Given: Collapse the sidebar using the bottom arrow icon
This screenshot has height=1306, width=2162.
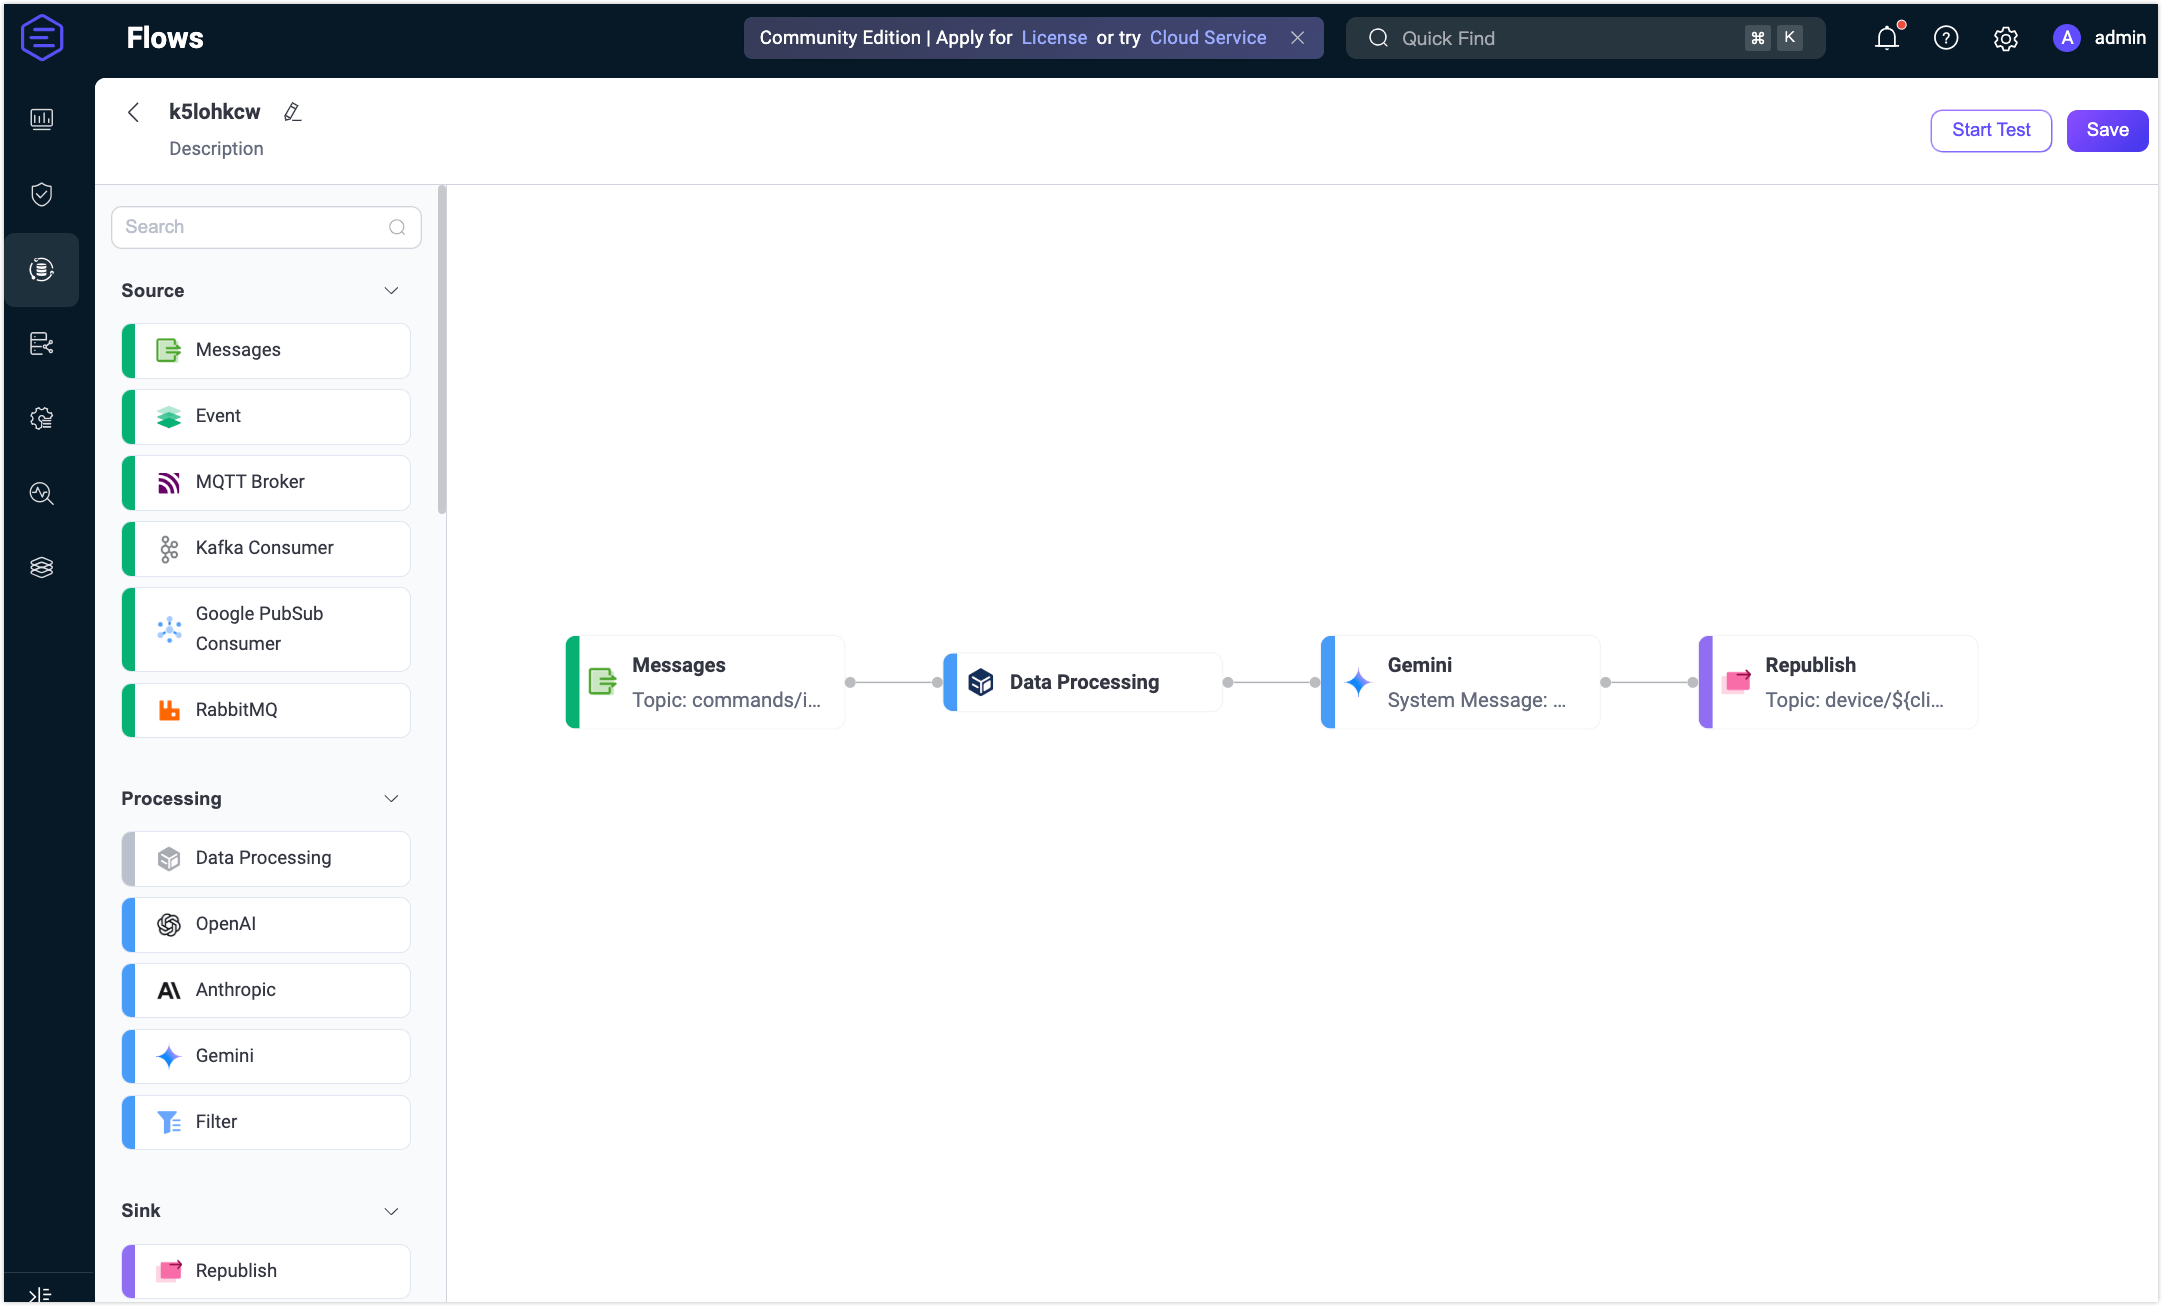Looking at the screenshot, I should tap(42, 1291).
